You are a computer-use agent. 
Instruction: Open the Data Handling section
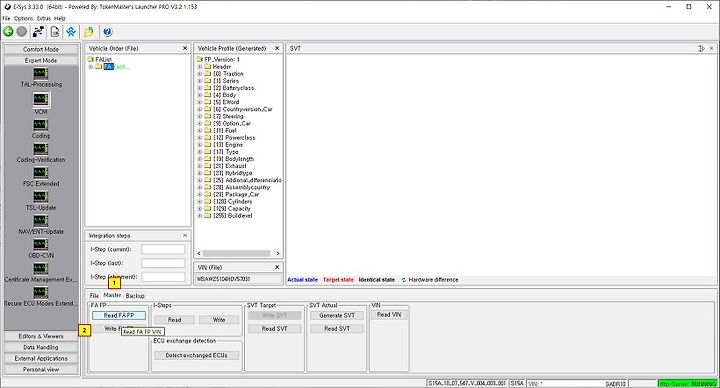pyautogui.click(x=41, y=347)
